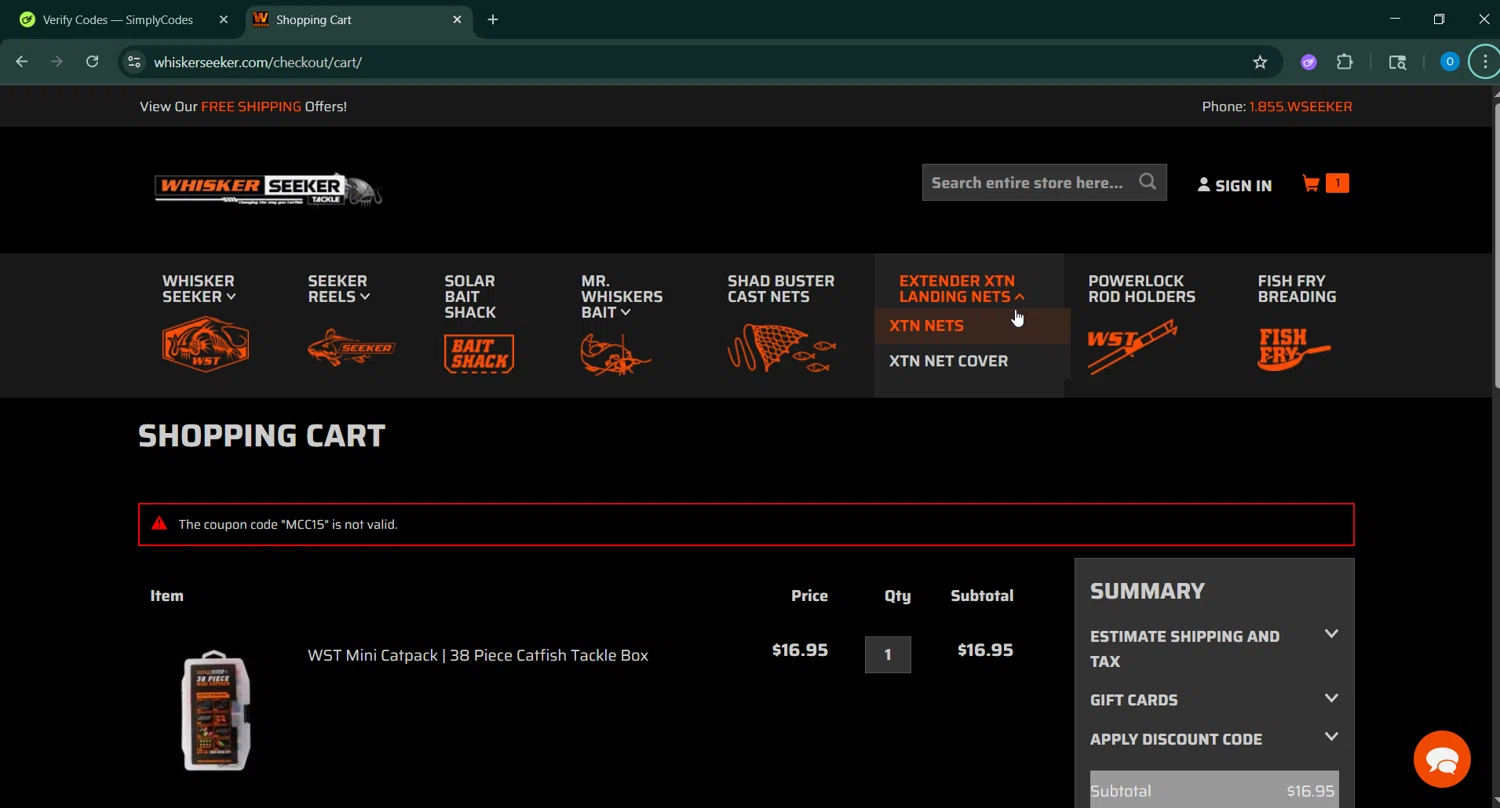
Task: Click the SIGN IN link
Action: 1234,185
